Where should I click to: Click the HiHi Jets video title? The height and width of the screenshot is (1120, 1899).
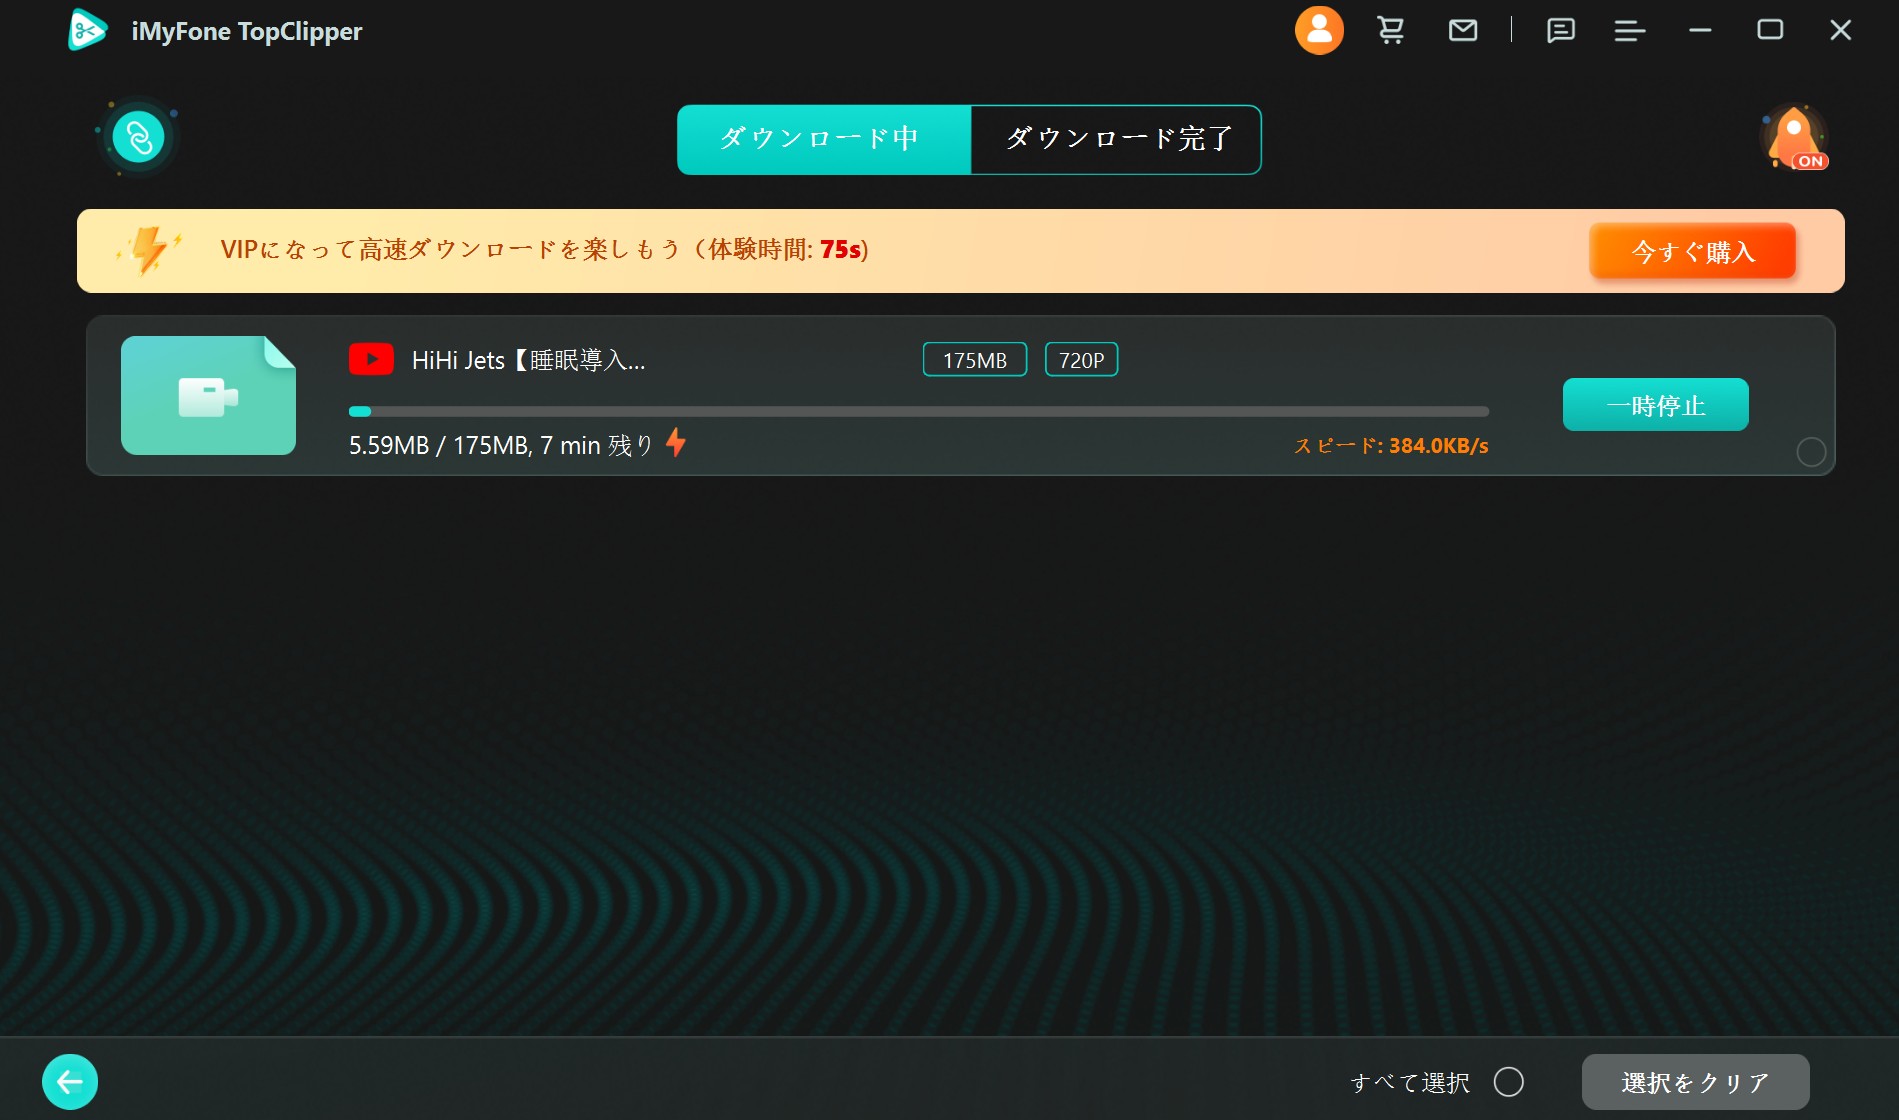coord(528,360)
